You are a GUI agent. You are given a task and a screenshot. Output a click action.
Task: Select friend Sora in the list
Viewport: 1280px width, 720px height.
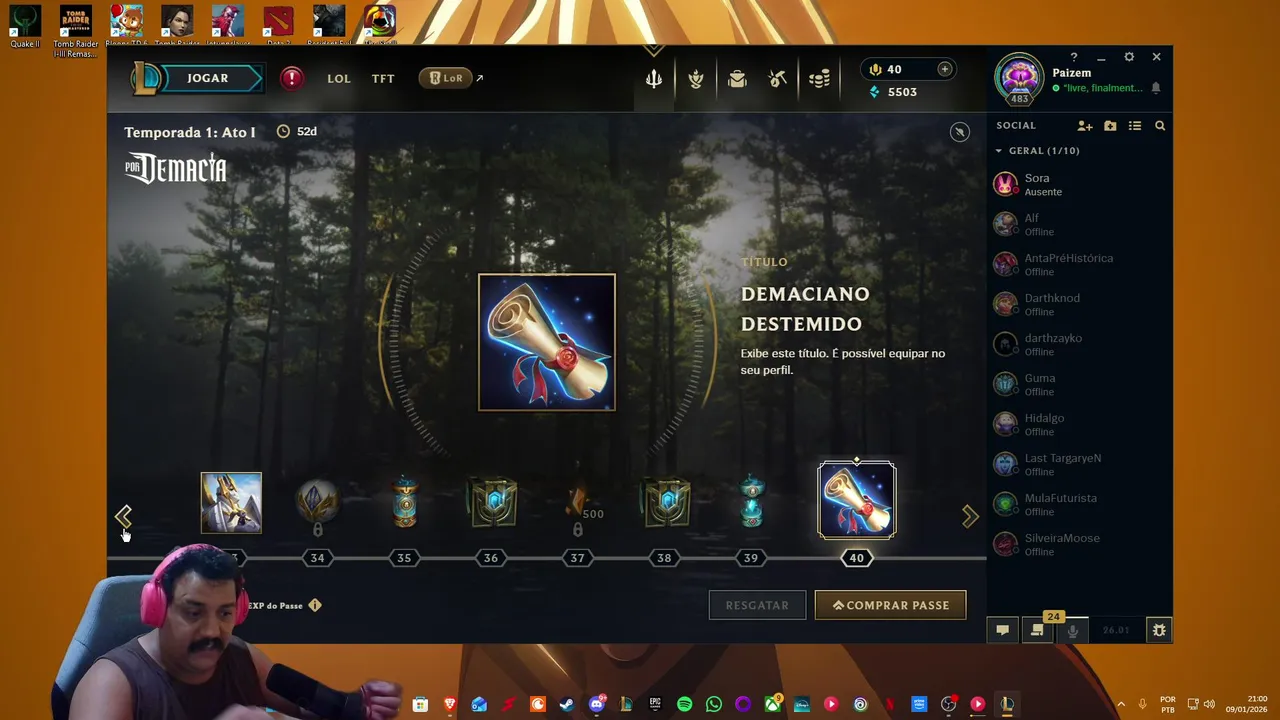(x=1079, y=184)
